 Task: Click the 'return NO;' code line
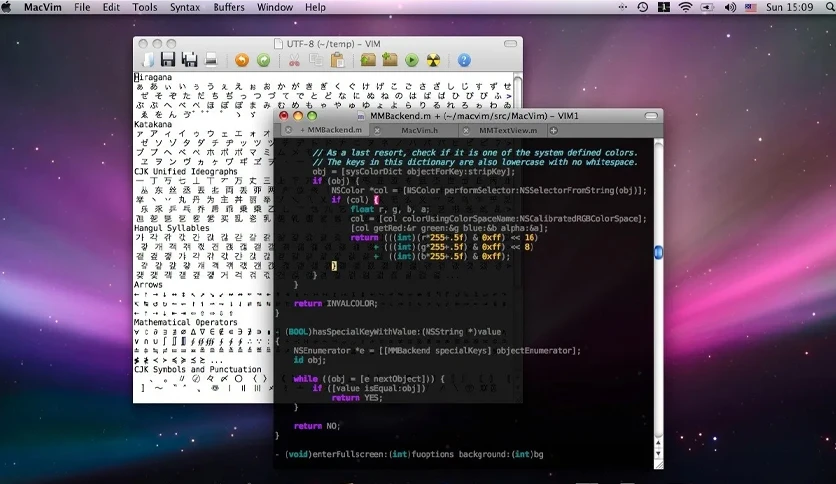click(x=317, y=426)
